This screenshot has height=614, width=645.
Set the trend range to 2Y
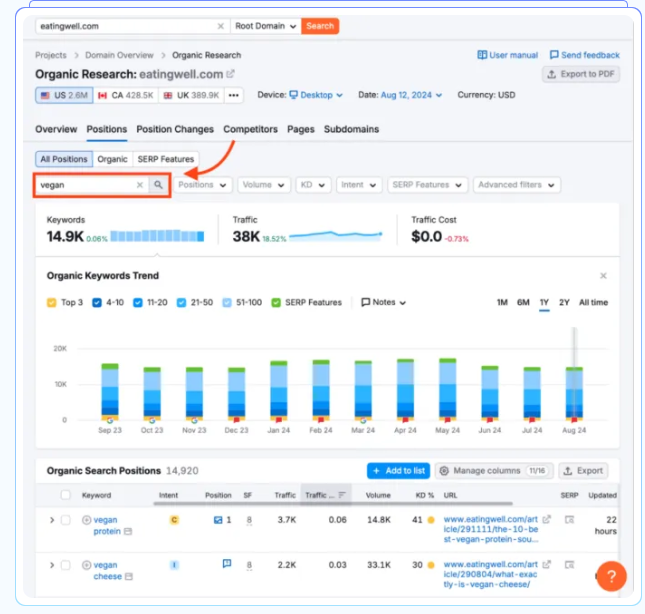click(564, 303)
